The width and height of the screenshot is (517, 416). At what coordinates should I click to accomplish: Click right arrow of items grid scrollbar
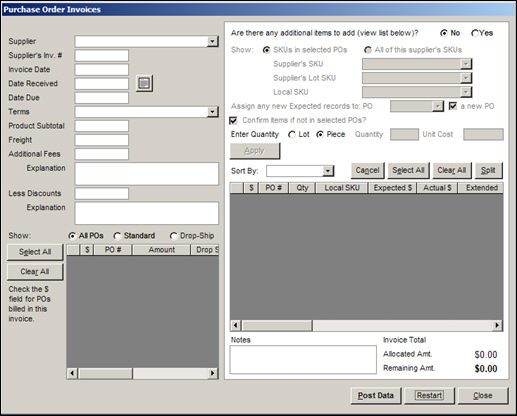click(x=497, y=325)
